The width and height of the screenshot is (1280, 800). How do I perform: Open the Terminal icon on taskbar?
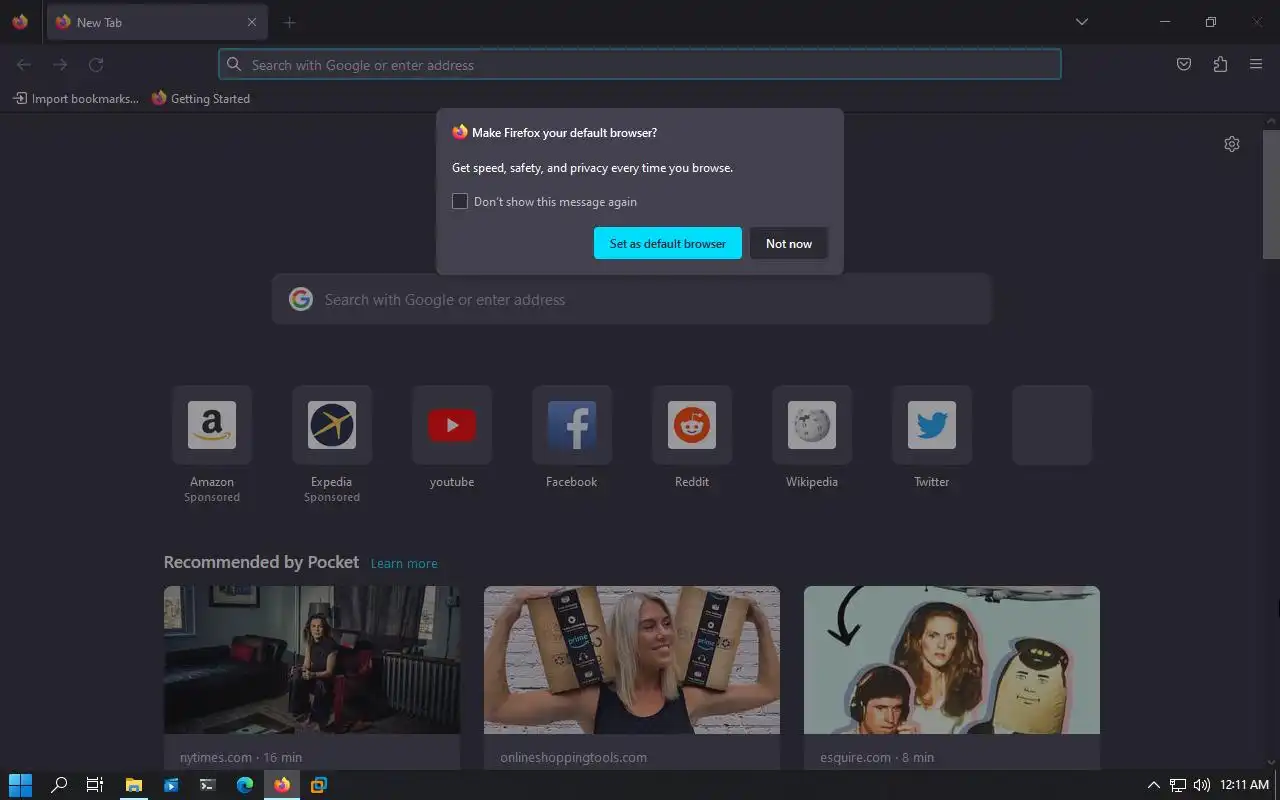coord(207,785)
